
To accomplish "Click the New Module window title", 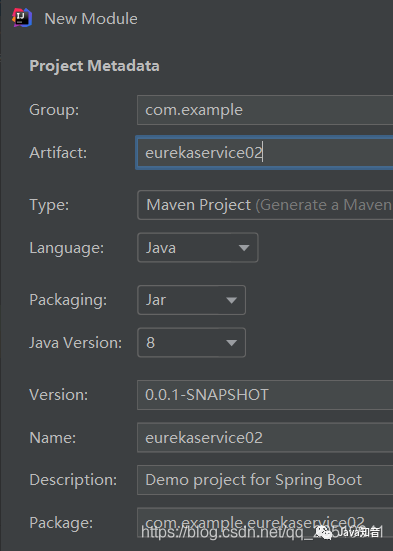I will 91,19.
